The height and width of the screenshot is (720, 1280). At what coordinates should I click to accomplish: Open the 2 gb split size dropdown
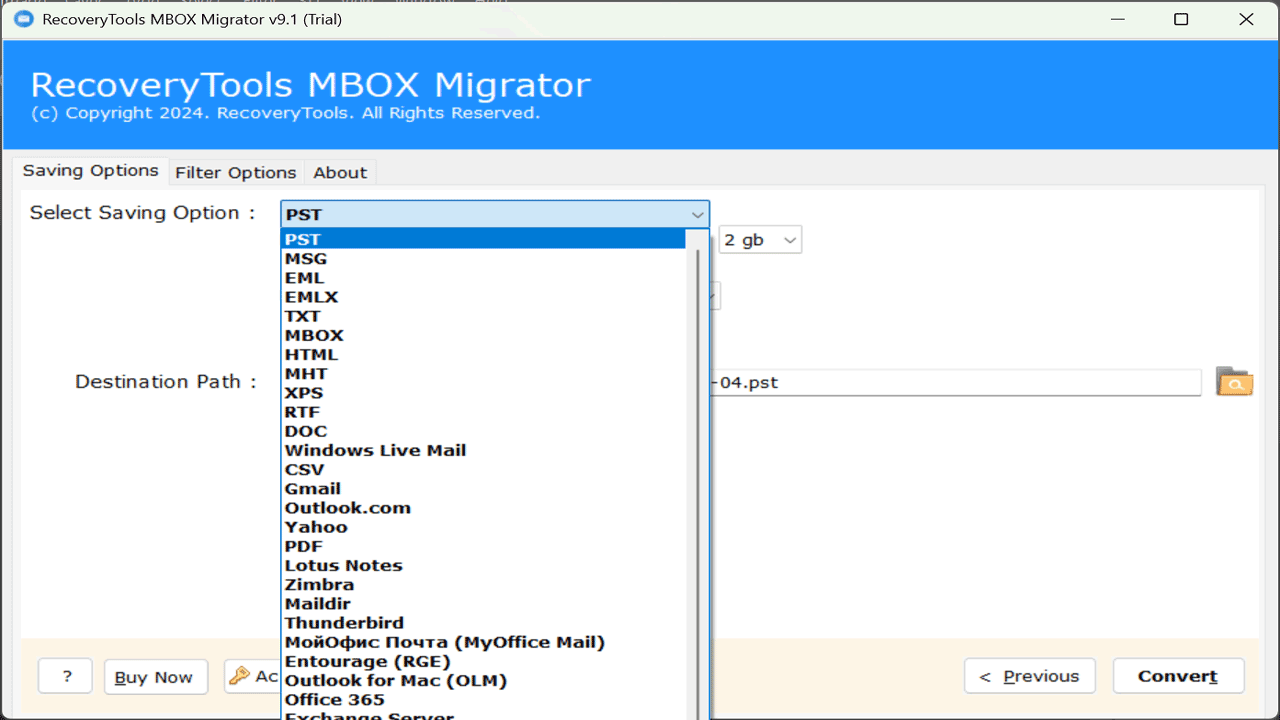click(x=760, y=240)
